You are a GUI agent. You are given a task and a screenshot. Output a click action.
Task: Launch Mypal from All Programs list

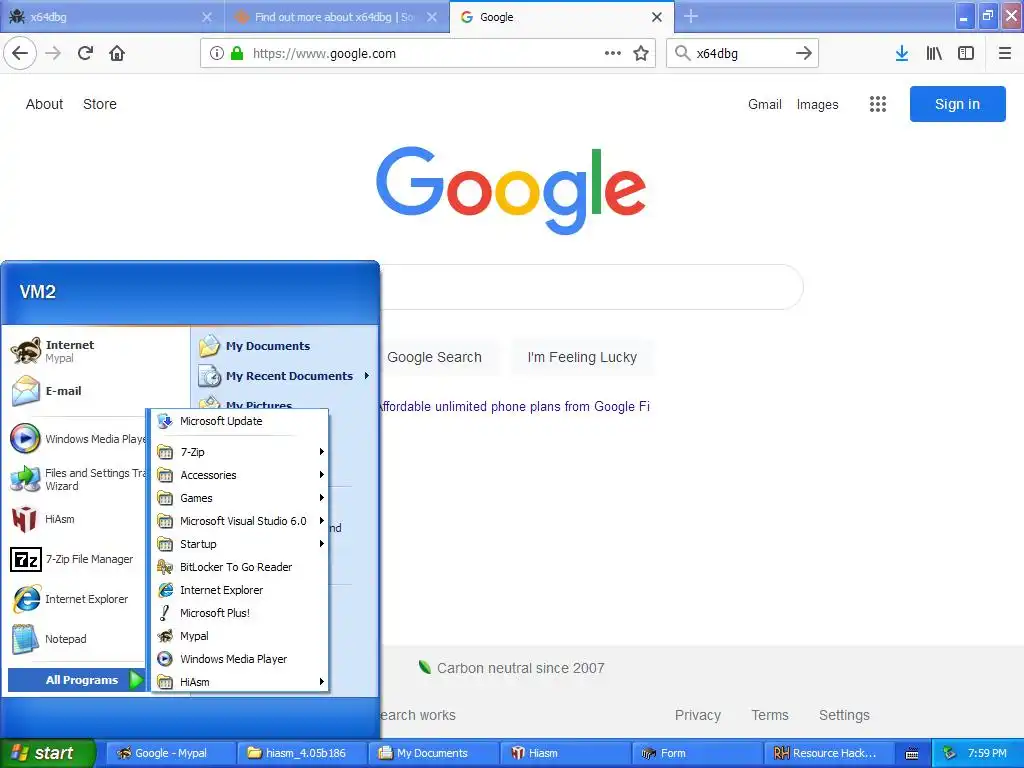click(x=240, y=636)
